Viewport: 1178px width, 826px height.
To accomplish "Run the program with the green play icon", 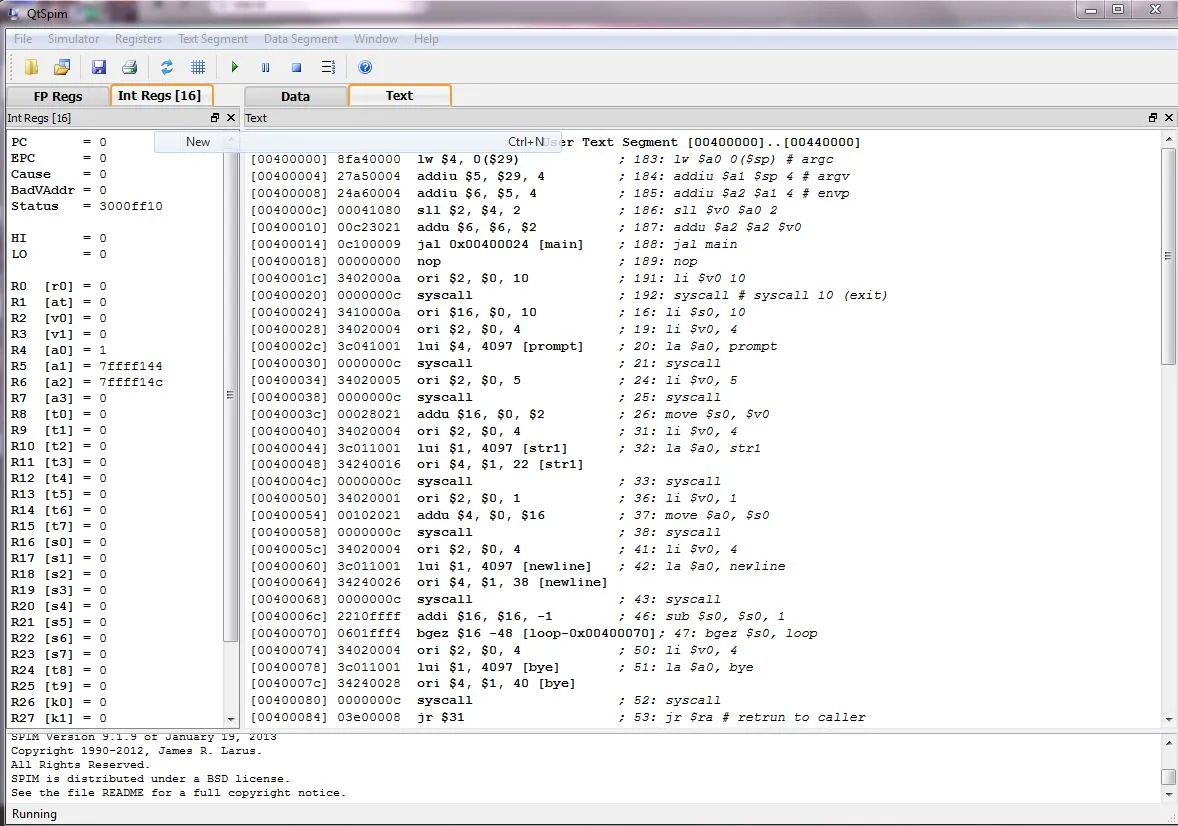I will [235, 67].
